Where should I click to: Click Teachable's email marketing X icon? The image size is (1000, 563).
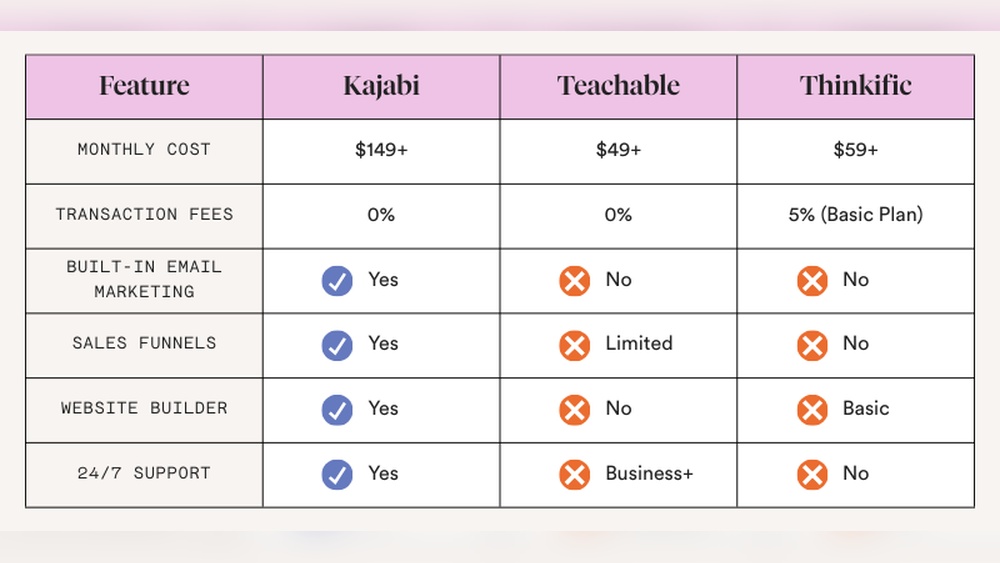574,281
